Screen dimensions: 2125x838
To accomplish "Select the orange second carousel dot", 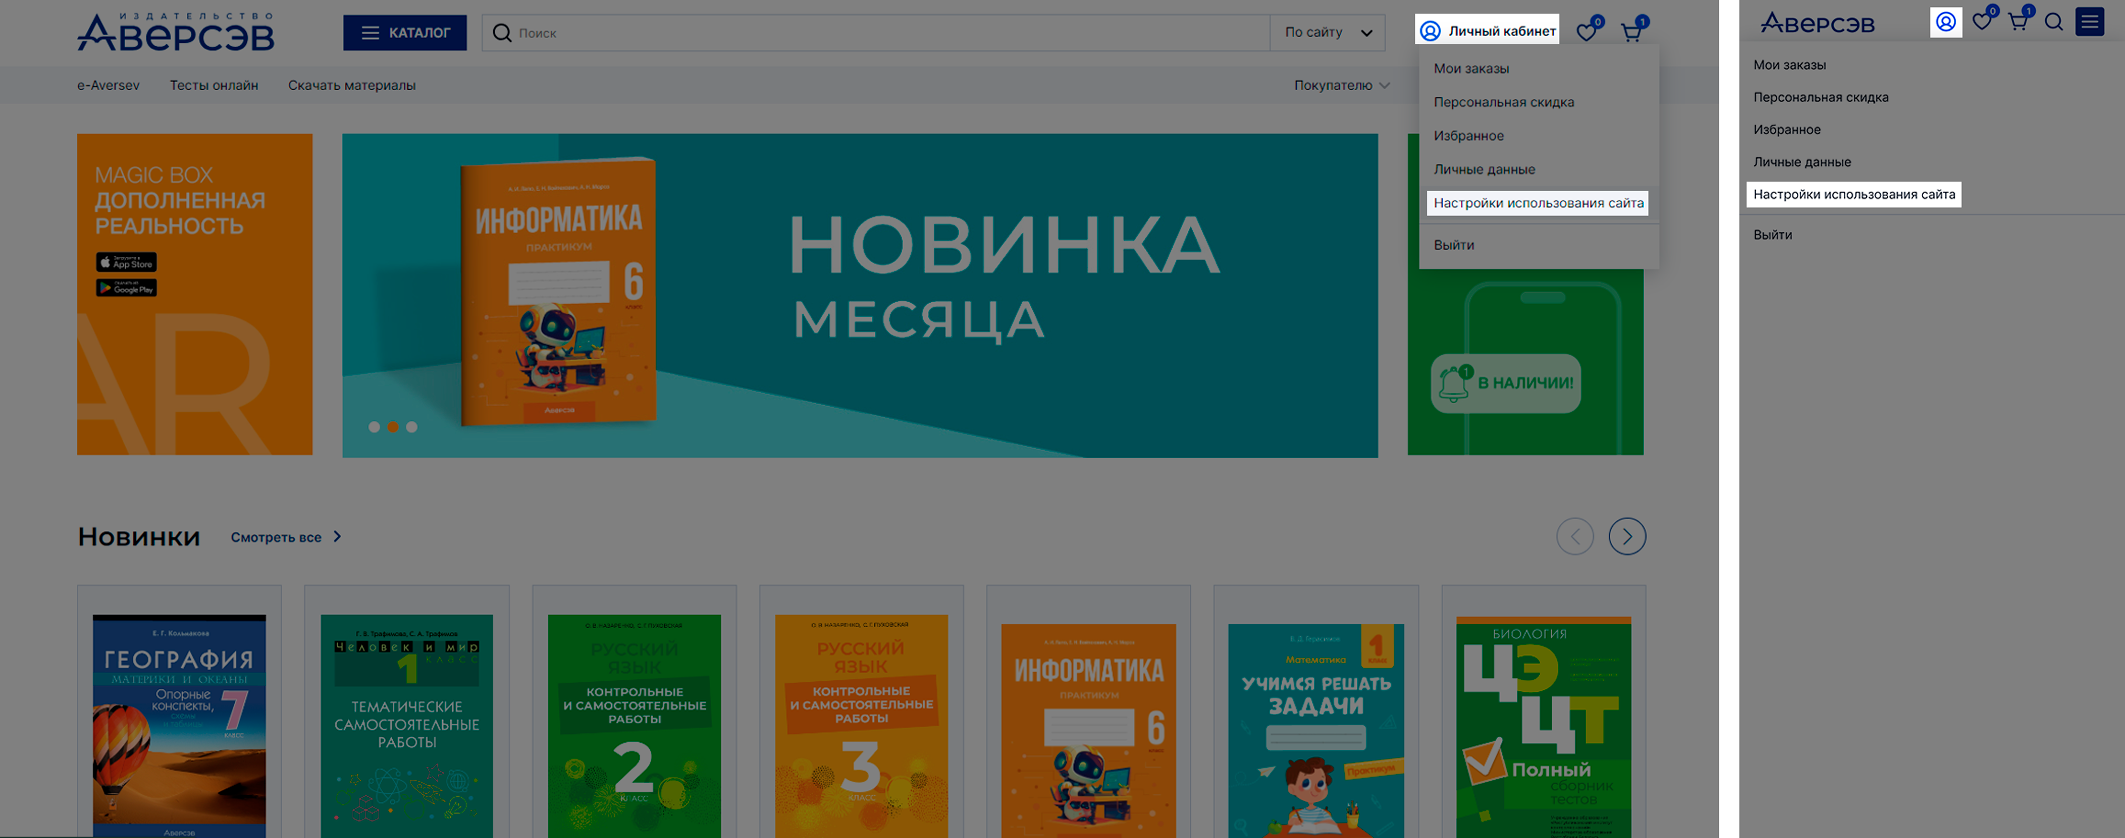I will pyautogui.click(x=393, y=427).
